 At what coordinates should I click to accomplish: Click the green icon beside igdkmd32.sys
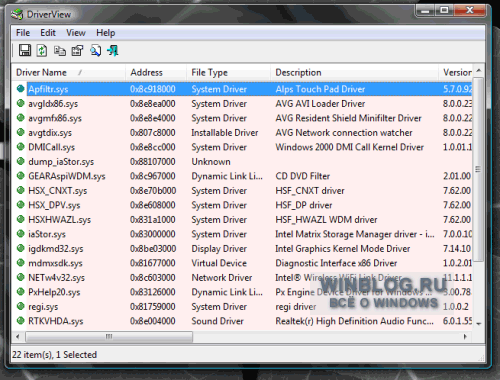pyautogui.click(x=21, y=248)
